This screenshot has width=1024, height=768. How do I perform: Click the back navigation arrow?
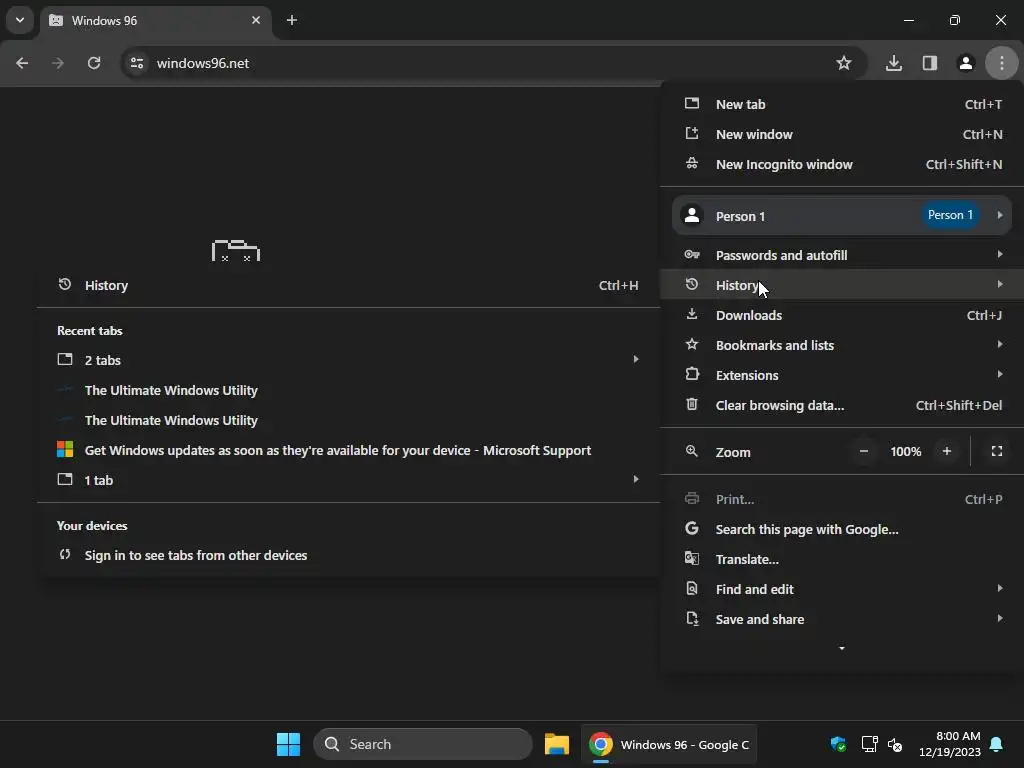pos(22,63)
